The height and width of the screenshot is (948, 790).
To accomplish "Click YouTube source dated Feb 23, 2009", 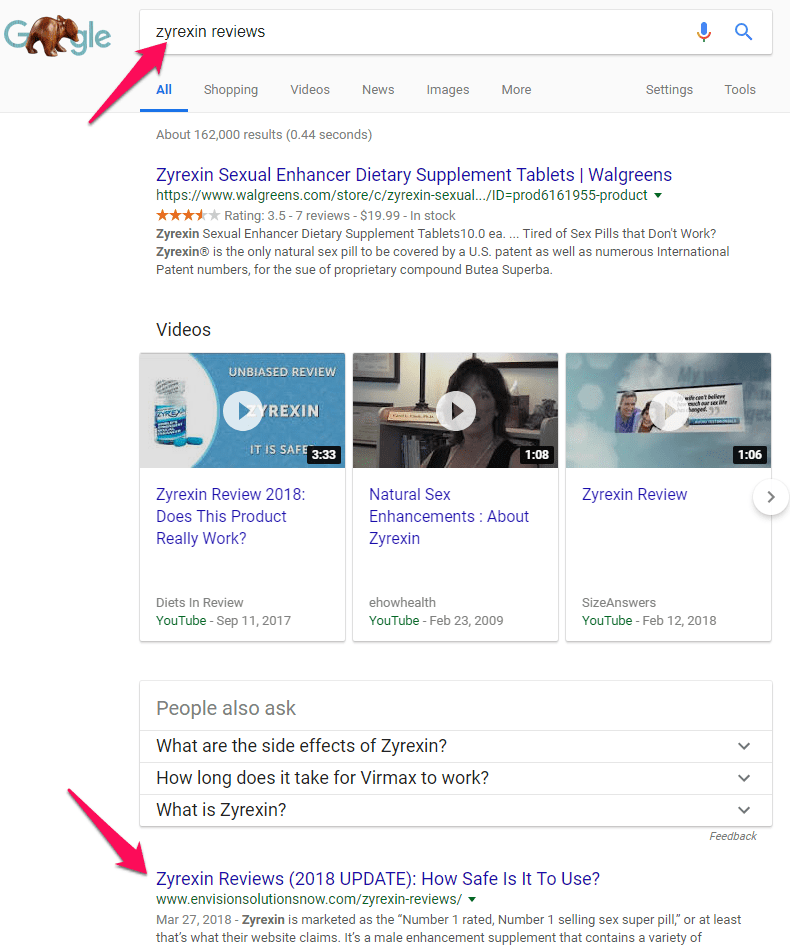I will (x=393, y=621).
